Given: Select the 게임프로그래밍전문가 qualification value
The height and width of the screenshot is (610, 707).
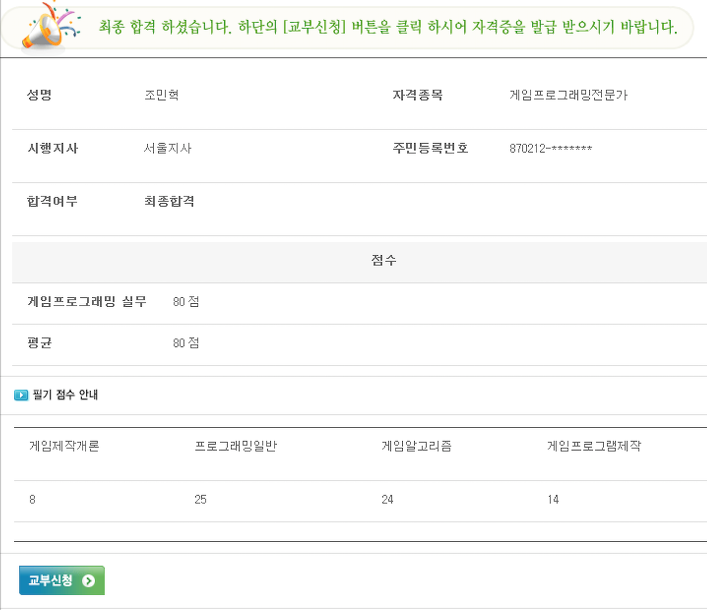Looking at the screenshot, I should coord(568,95).
